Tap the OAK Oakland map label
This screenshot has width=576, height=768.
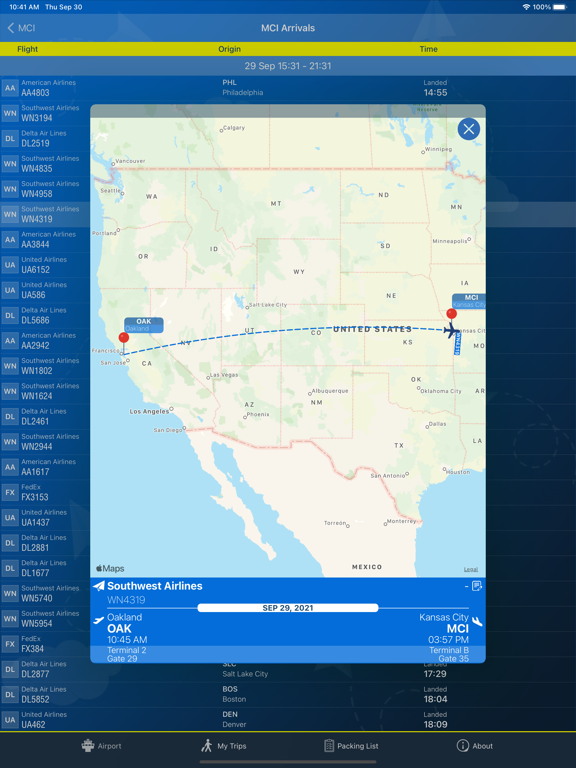point(144,325)
